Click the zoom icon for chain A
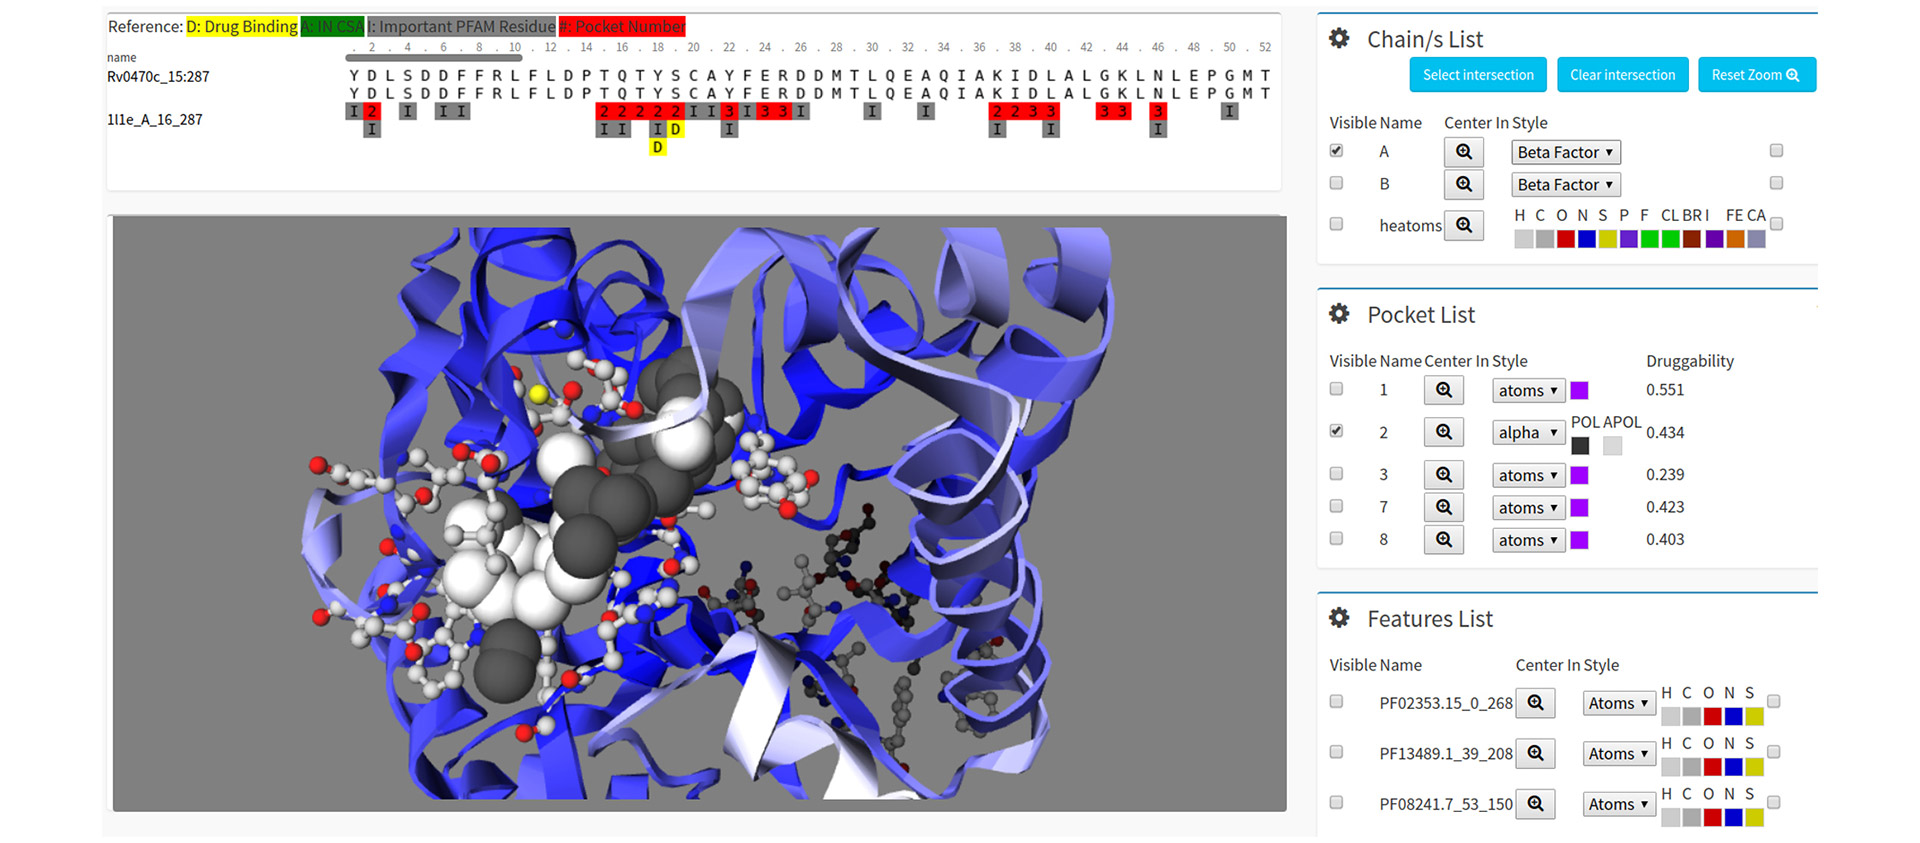 point(1463,152)
